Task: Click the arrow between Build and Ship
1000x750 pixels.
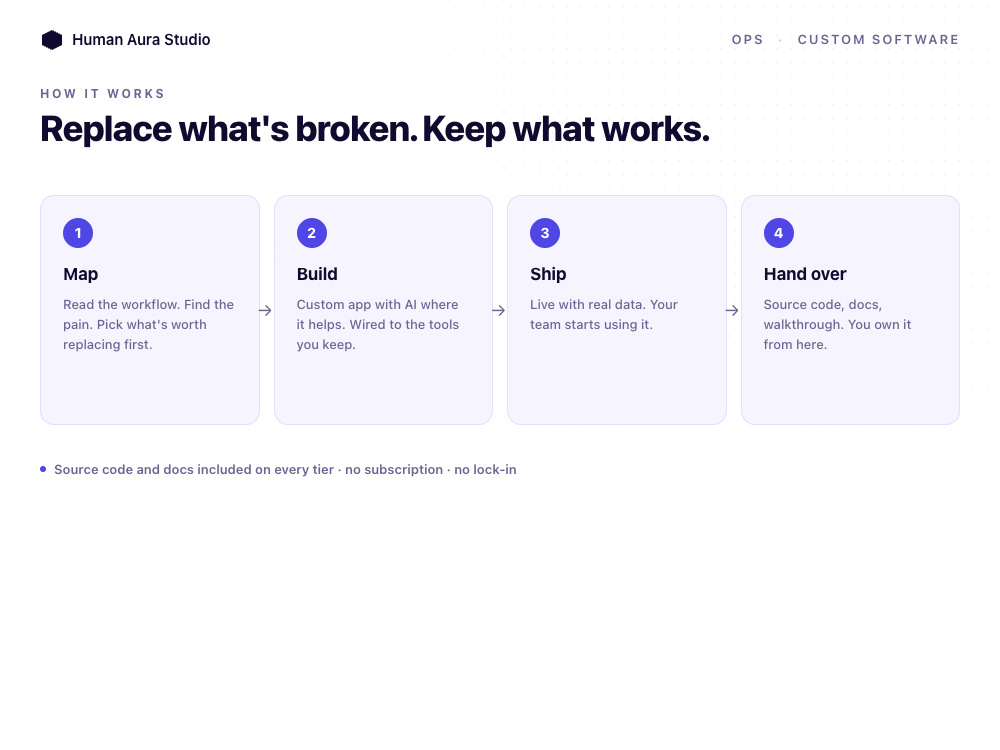Action: (x=499, y=311)
